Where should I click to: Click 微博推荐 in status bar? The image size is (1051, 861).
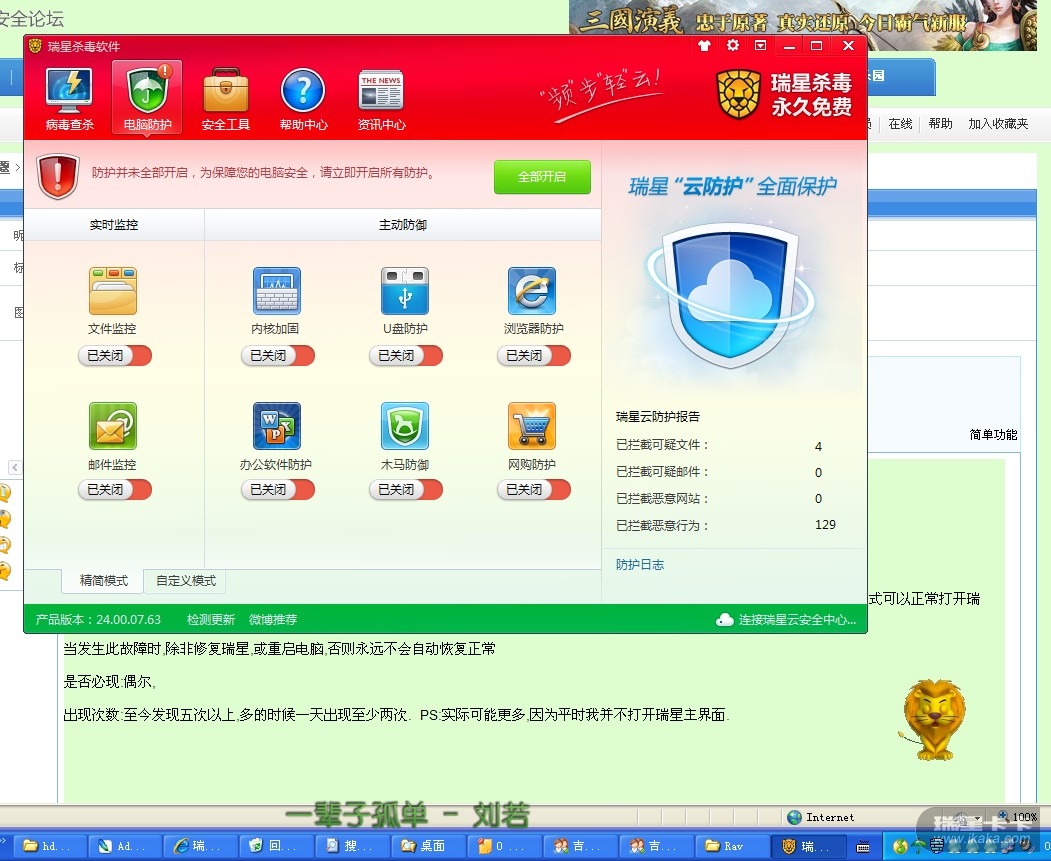click(x=273, y=620)
